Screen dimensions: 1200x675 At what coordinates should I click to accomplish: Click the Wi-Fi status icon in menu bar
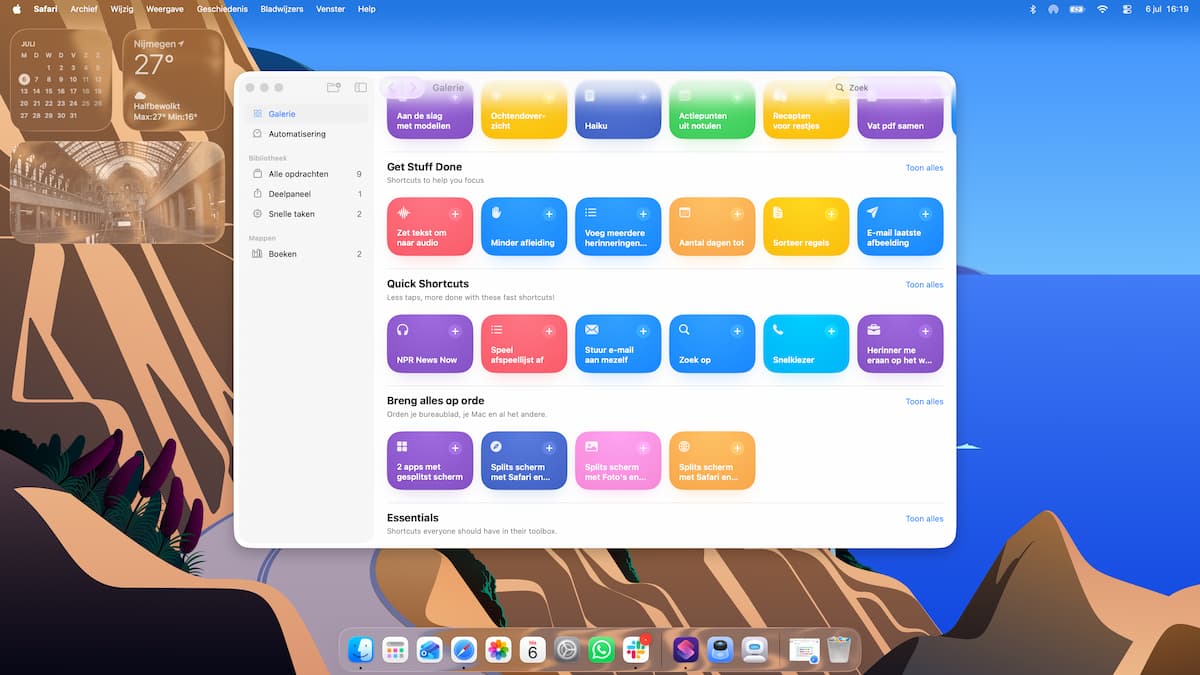pyautogui.click(x=1102, y=9)
